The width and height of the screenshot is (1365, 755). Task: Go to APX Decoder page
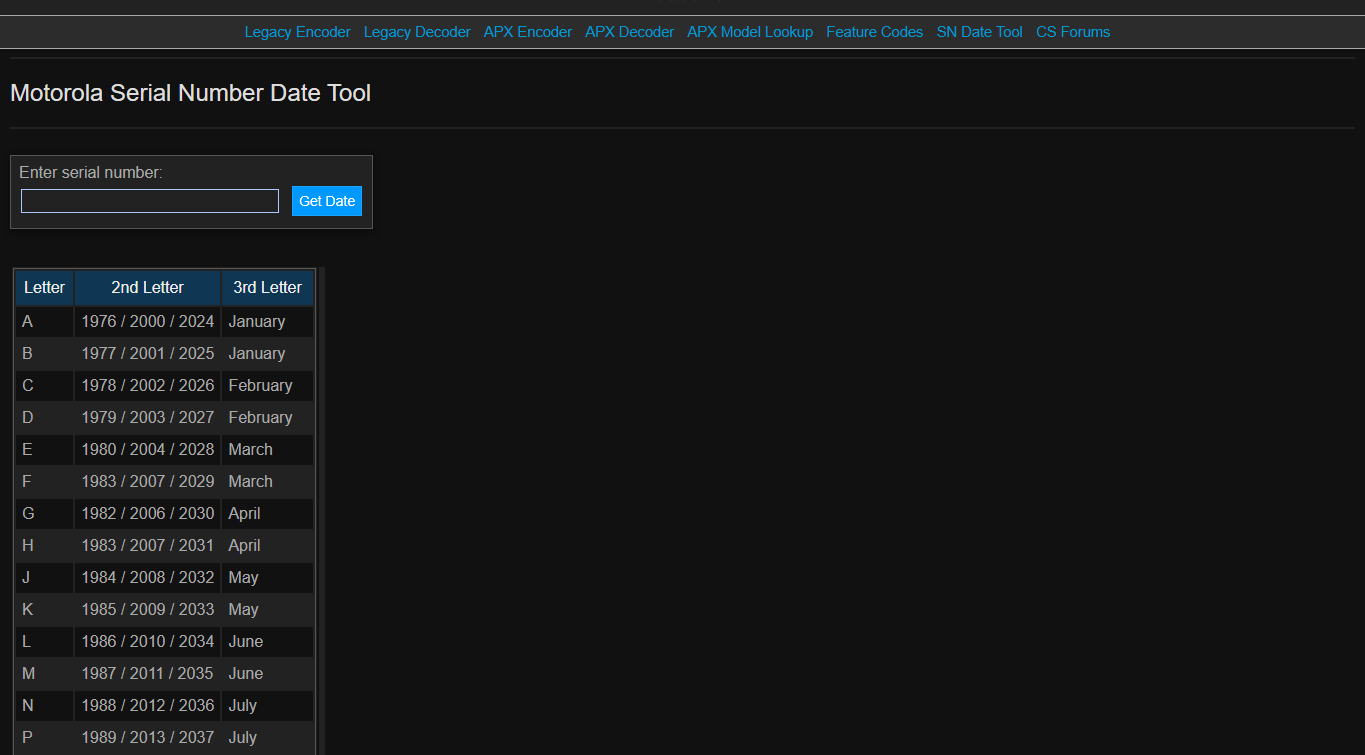tap(630, 32)
